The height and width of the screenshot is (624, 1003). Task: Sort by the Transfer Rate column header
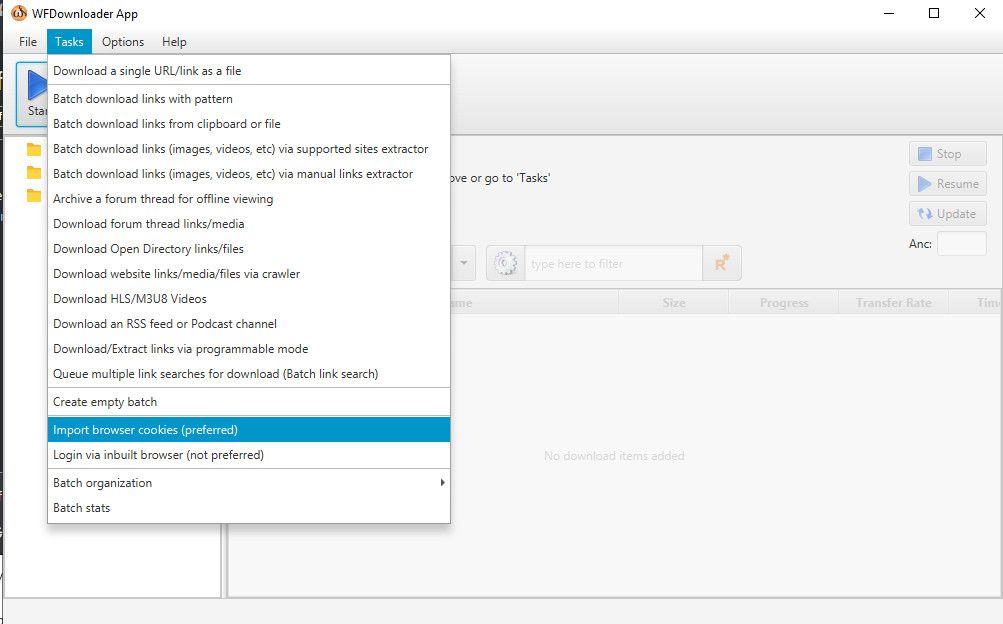894,302
